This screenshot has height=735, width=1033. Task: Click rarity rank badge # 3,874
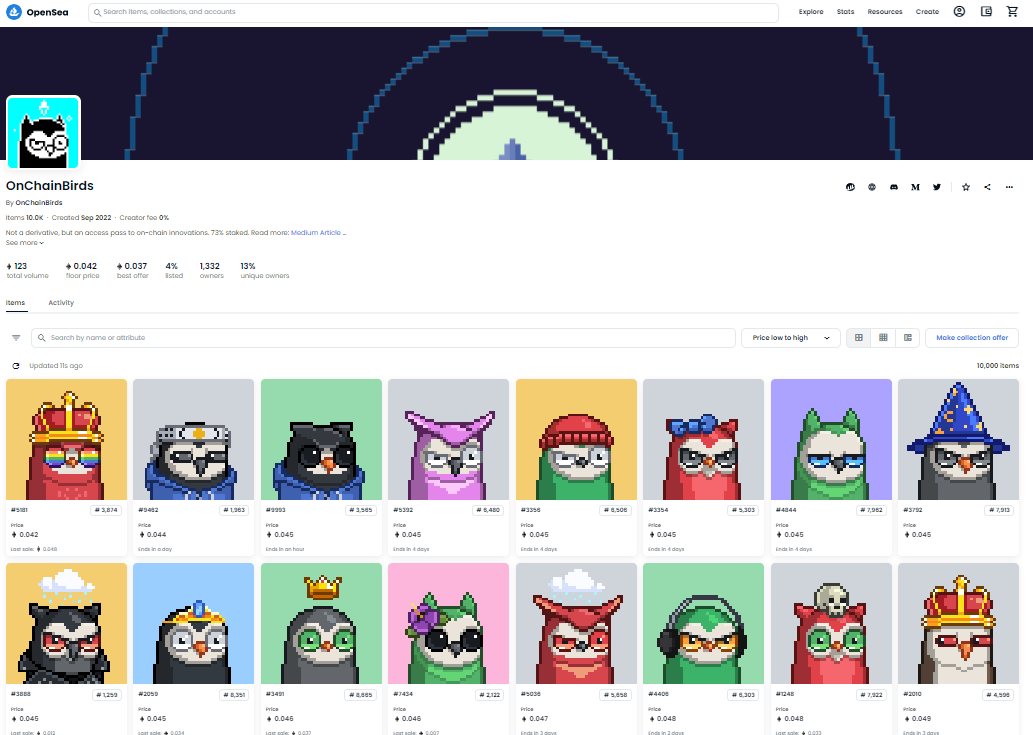pyautogui.click(x=106, y=510)
